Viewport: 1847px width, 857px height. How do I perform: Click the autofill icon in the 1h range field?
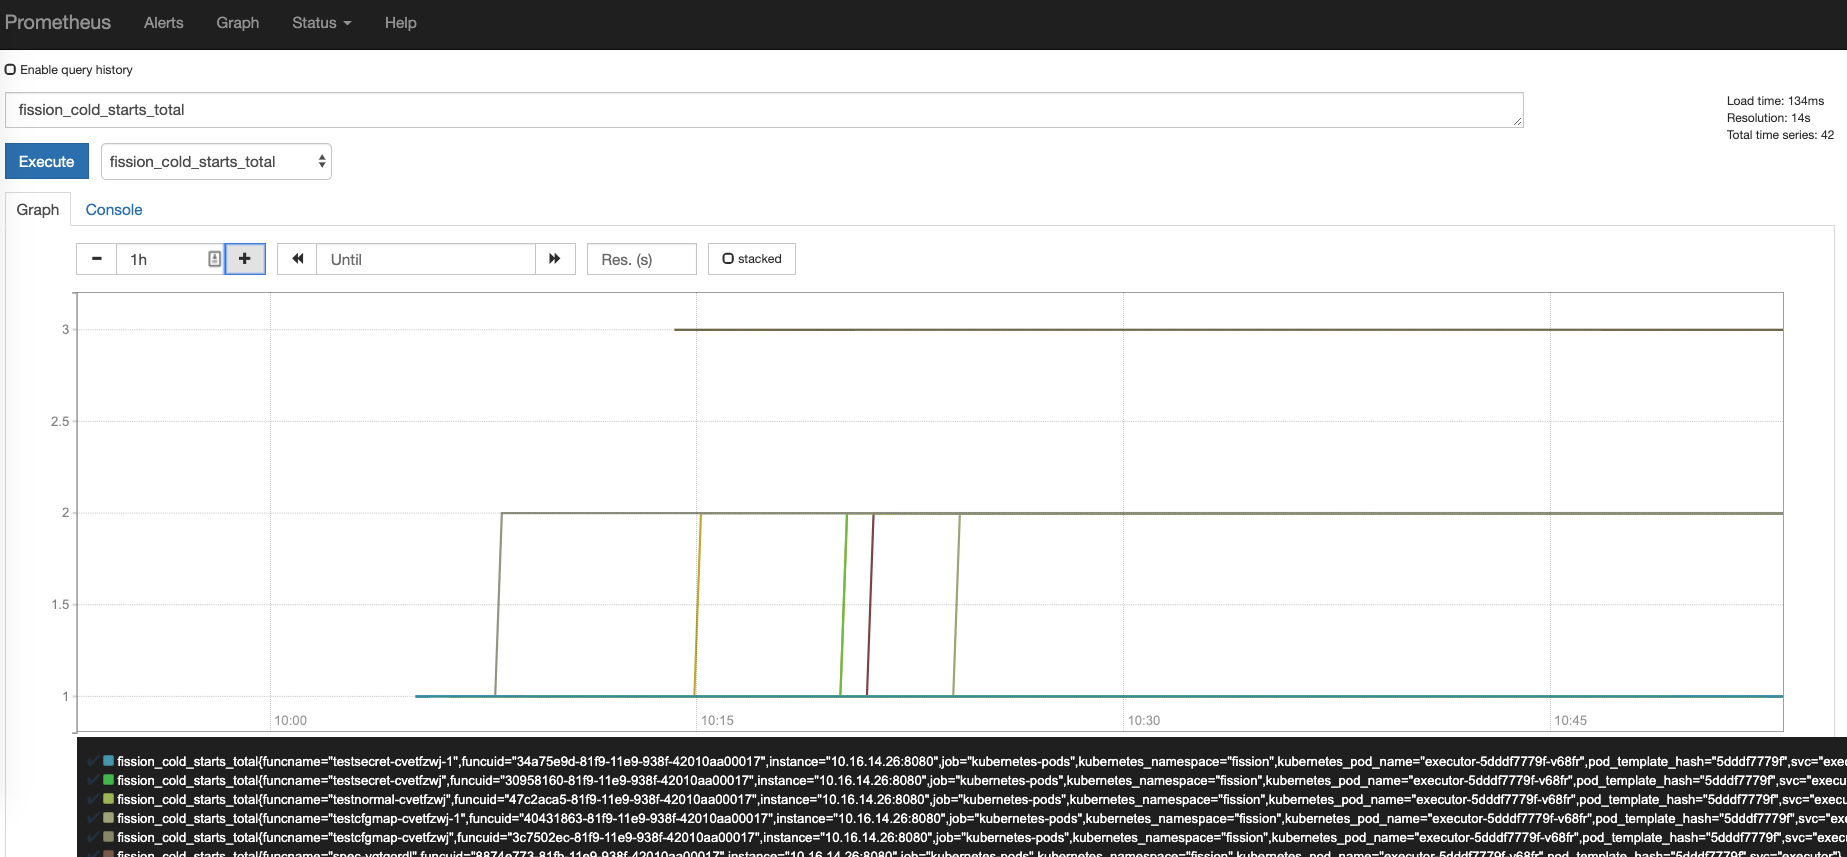coord(214,259)
